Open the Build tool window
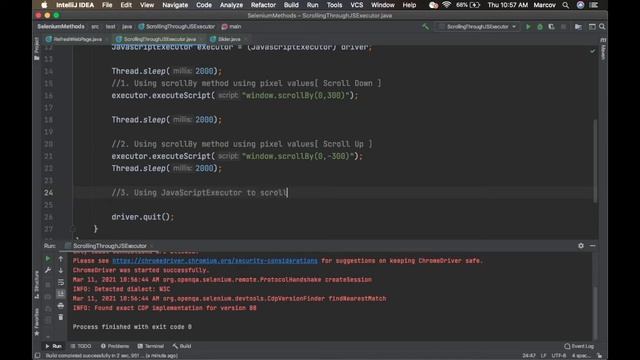Viewport: 640px width, 360px height. (x=182, y=346)
